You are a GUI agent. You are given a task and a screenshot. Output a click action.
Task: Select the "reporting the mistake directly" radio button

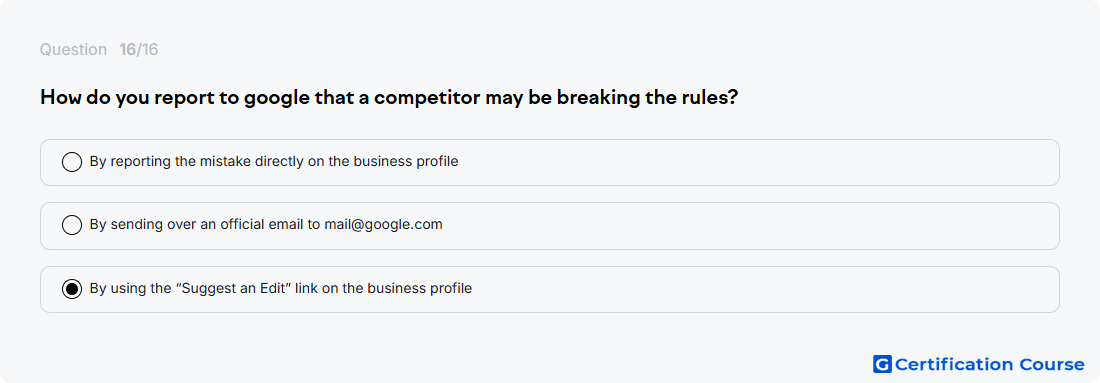(x=72, y=162)
